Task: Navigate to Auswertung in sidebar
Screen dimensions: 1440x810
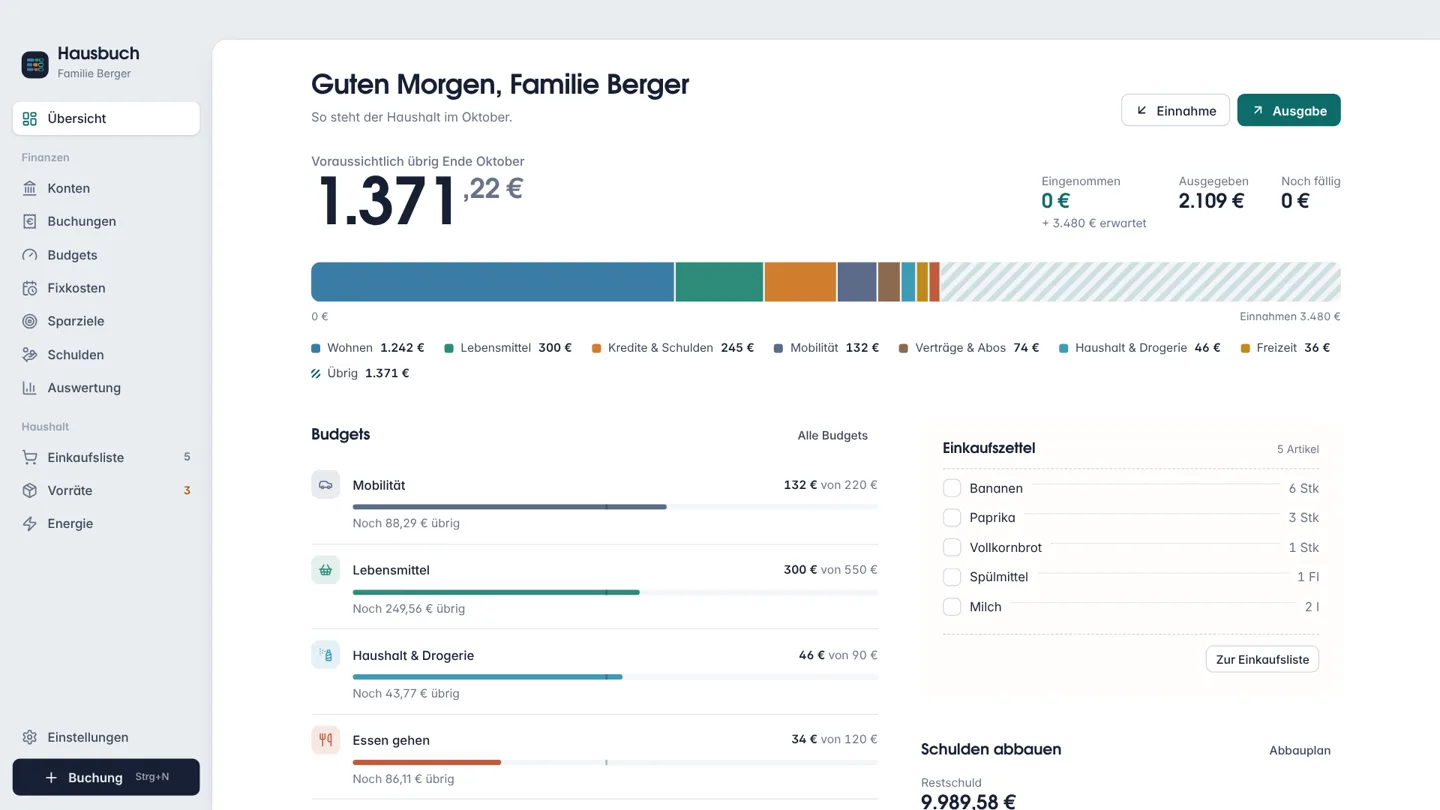Action: (106, 388)
